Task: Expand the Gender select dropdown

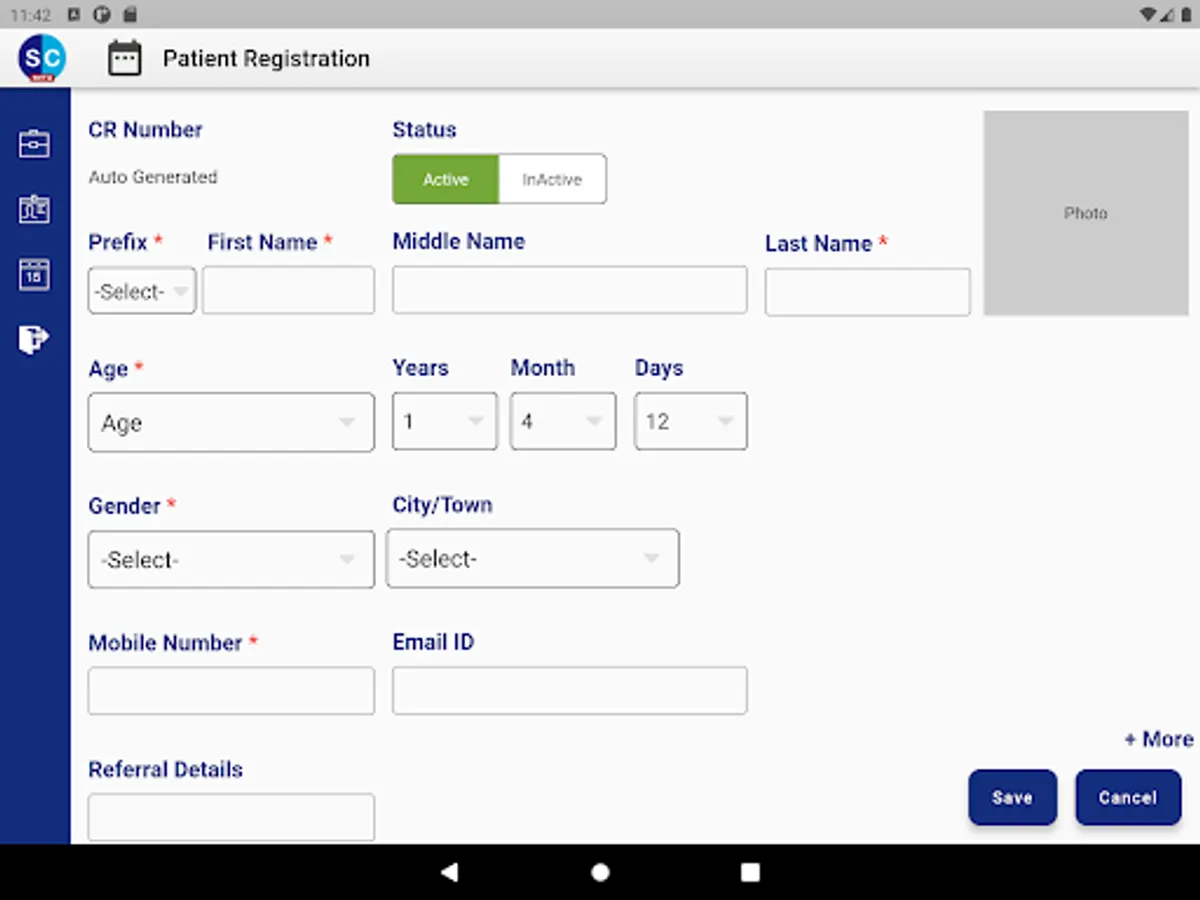Action: pos(231,559)
